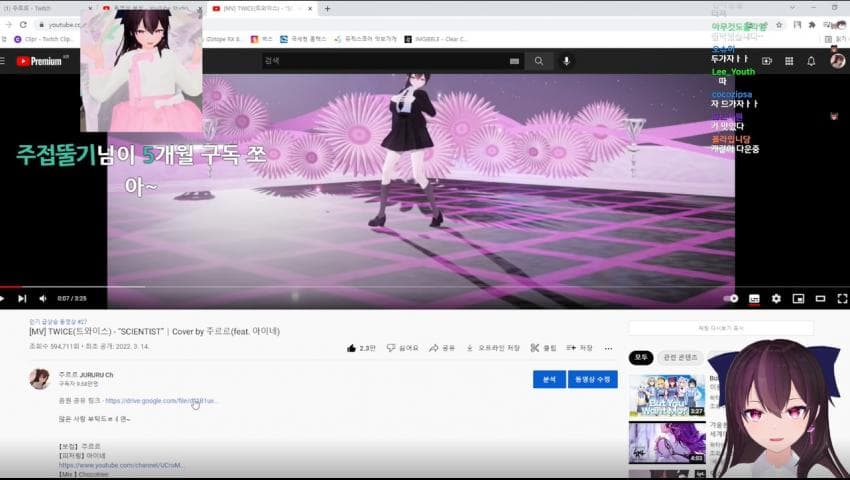Save to playlist with 저장
Screen dimensions: 850x480
(x=579, y=348)
